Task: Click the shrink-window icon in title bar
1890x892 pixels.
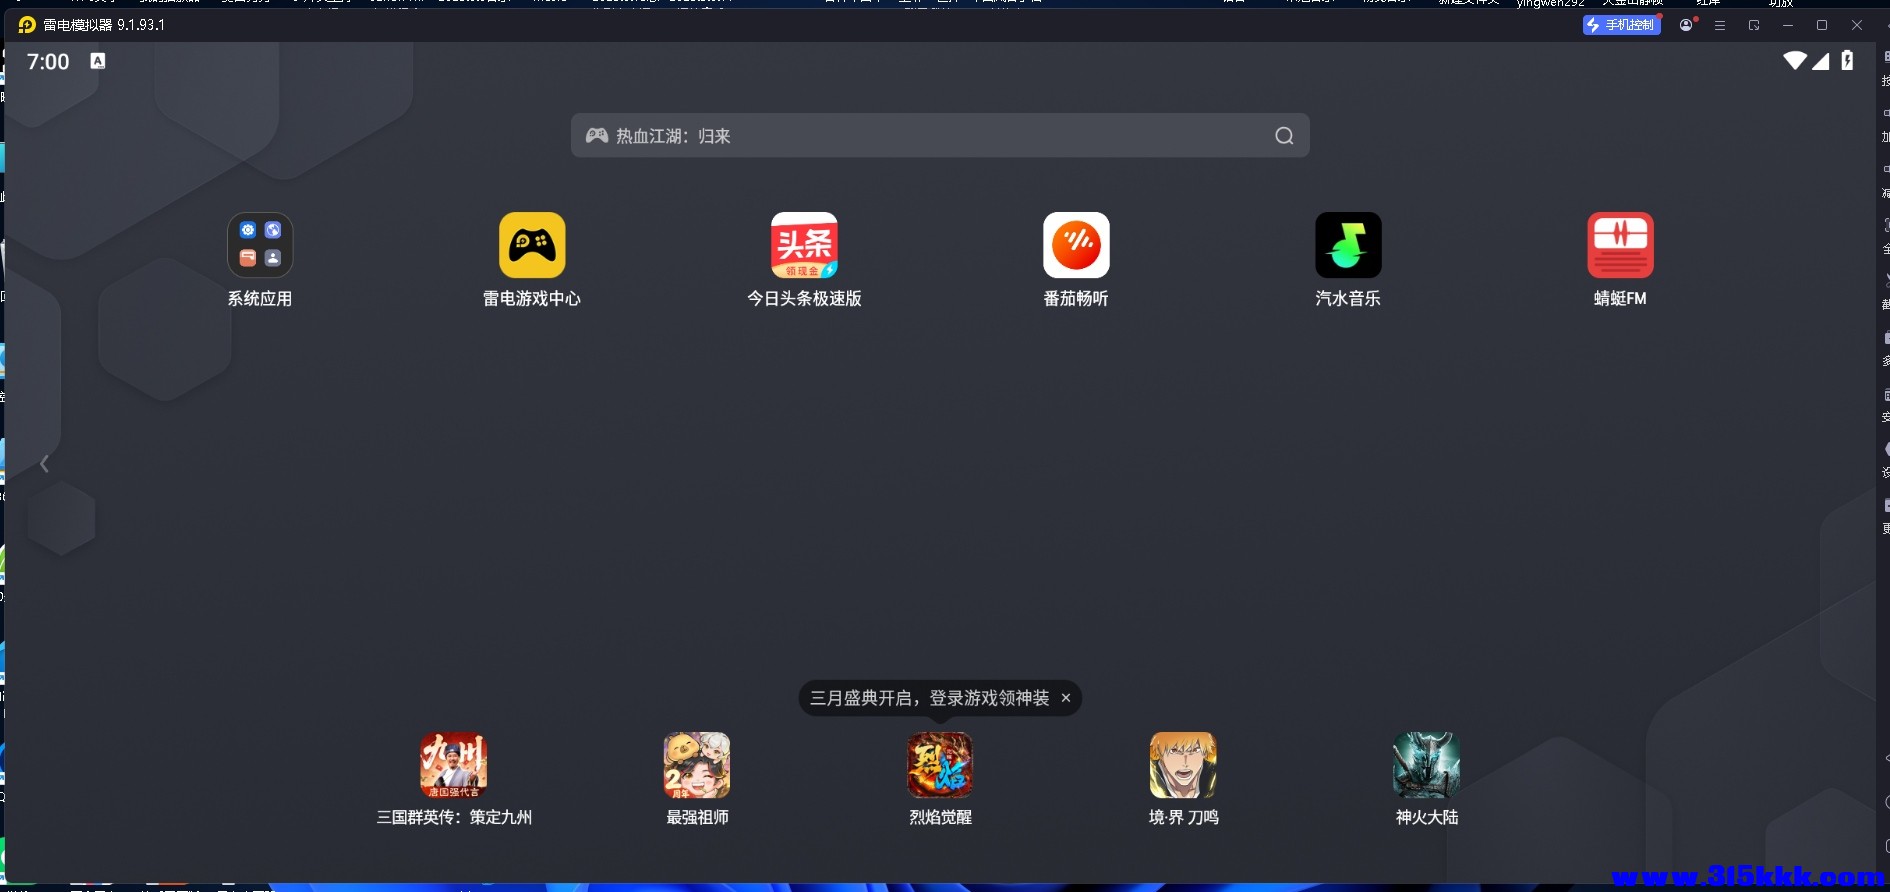Action: [x=1754, y=25]
